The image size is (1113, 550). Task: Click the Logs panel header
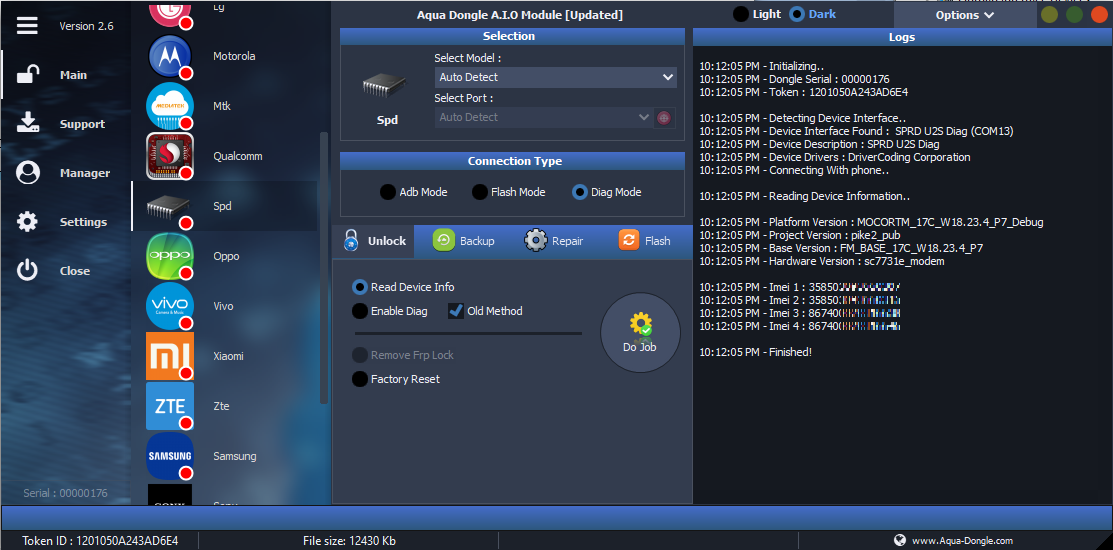(901, 37)
